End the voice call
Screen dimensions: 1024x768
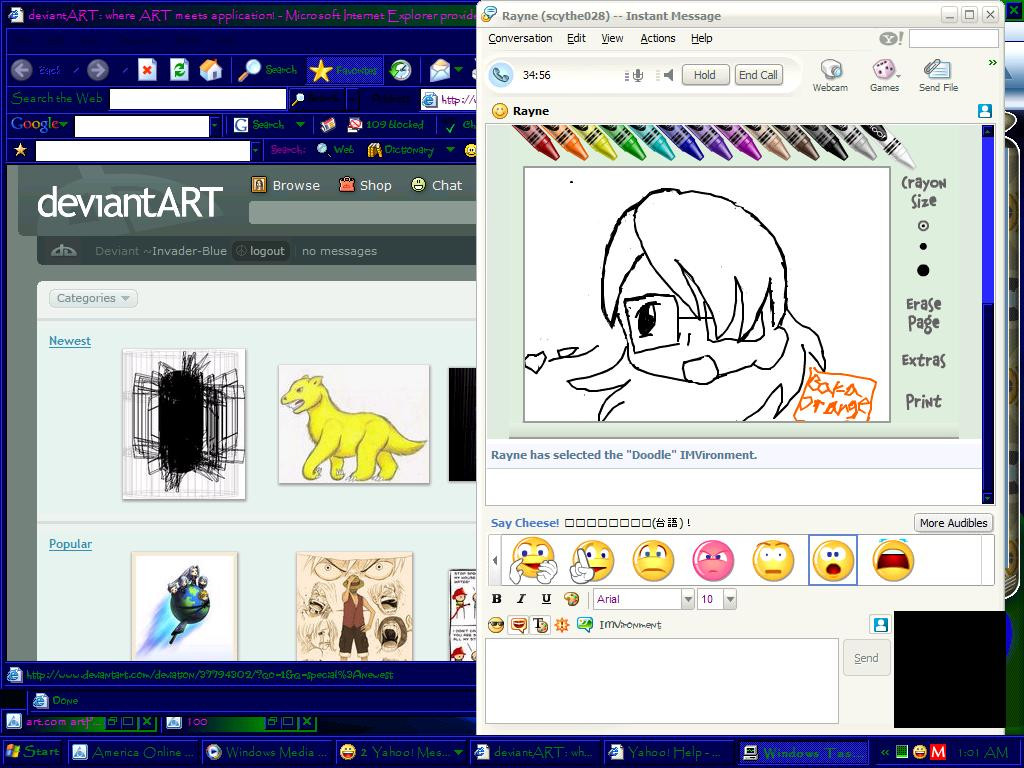(758, 75)
